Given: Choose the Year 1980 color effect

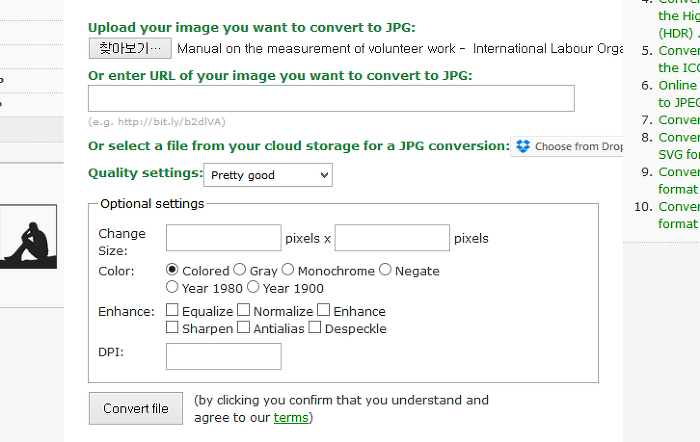Looking at the screenshot, I should pos(172,287).
